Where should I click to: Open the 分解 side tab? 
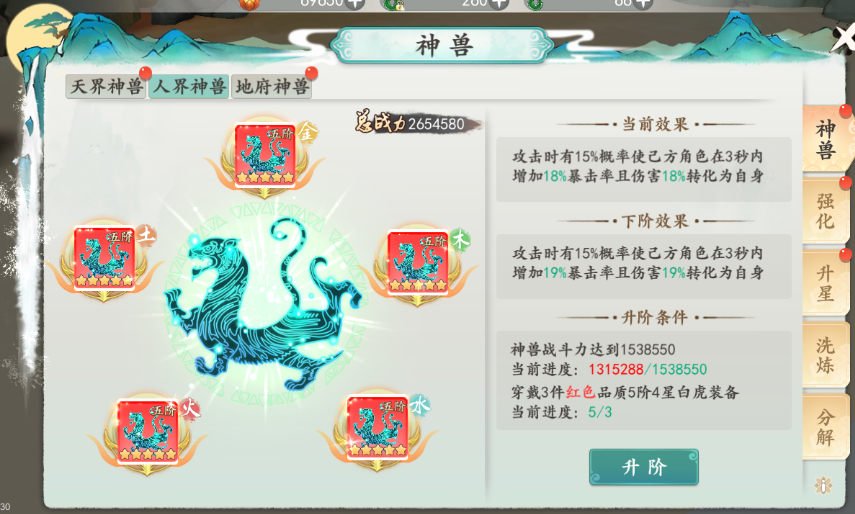pyautogui.click(x=826, y=427)
